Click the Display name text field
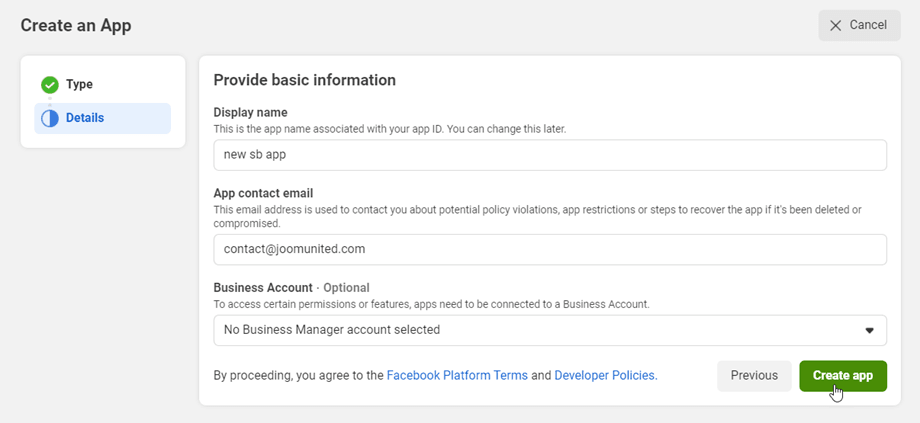 (x=550, y=155)
